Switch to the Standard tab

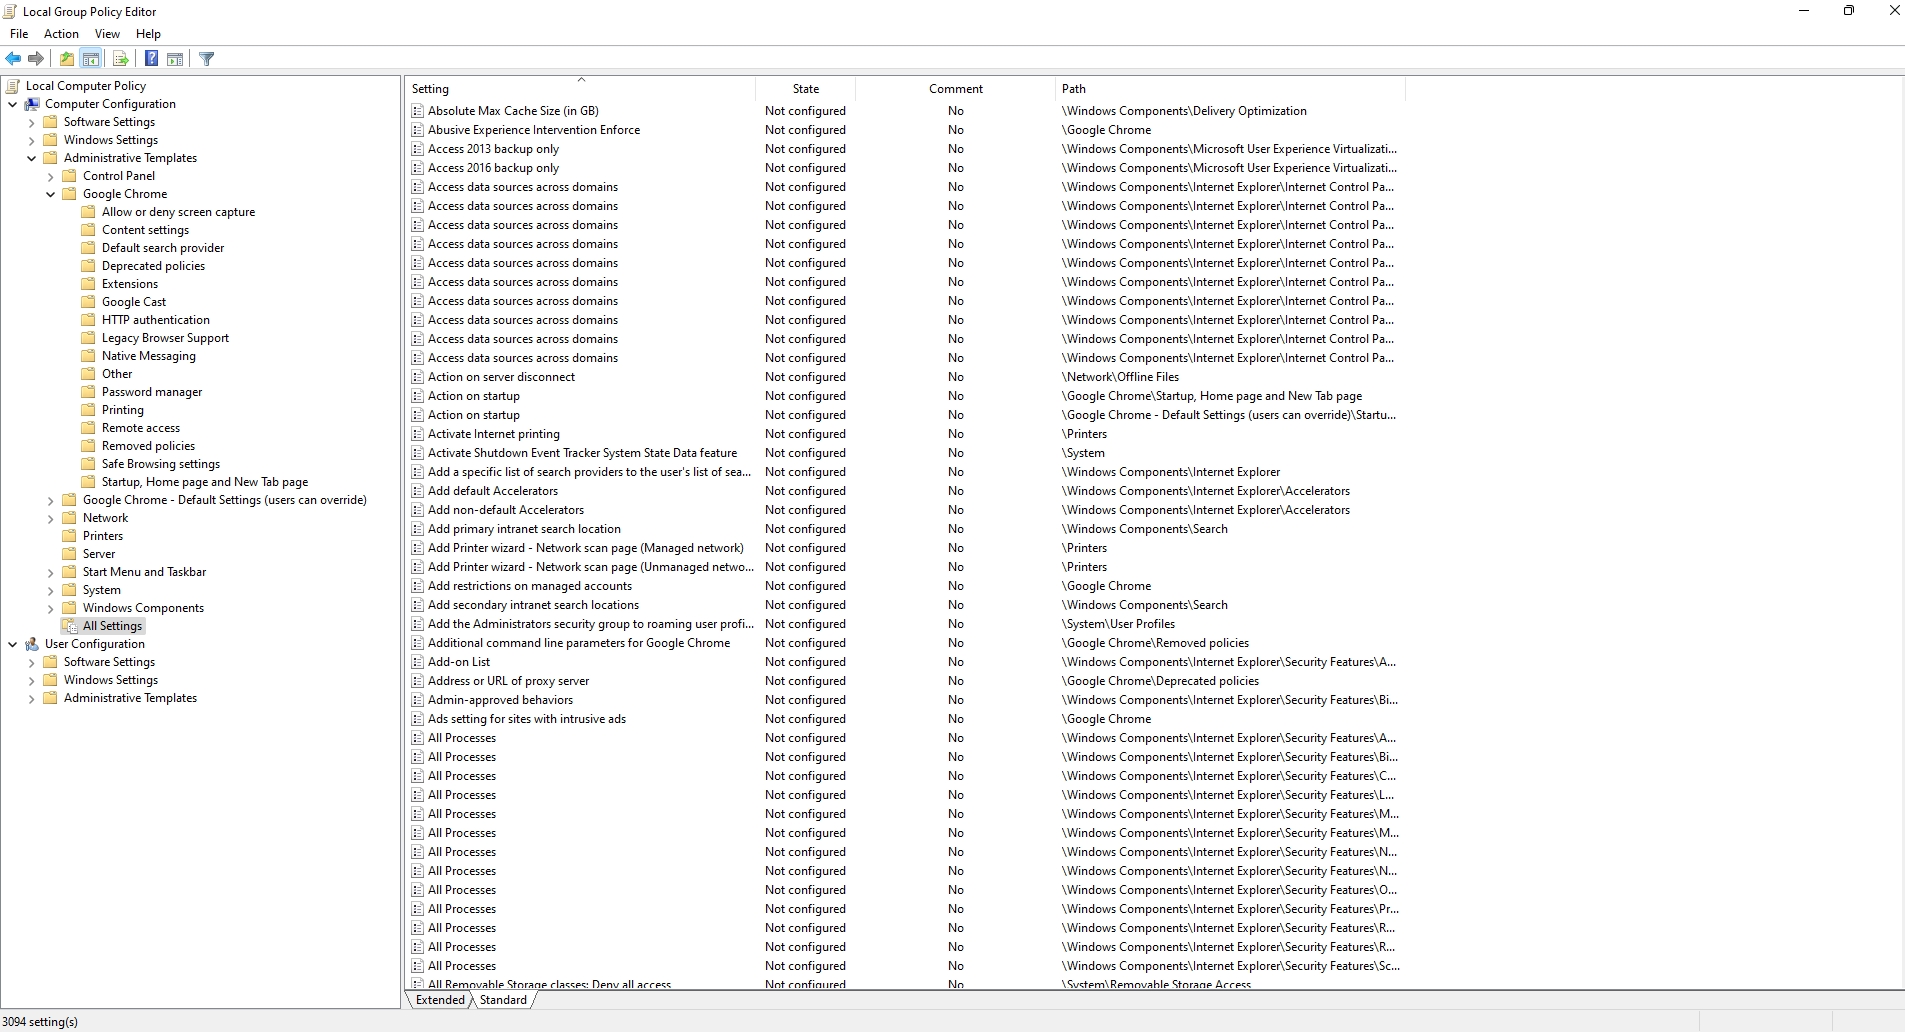tap(503, 1000)
